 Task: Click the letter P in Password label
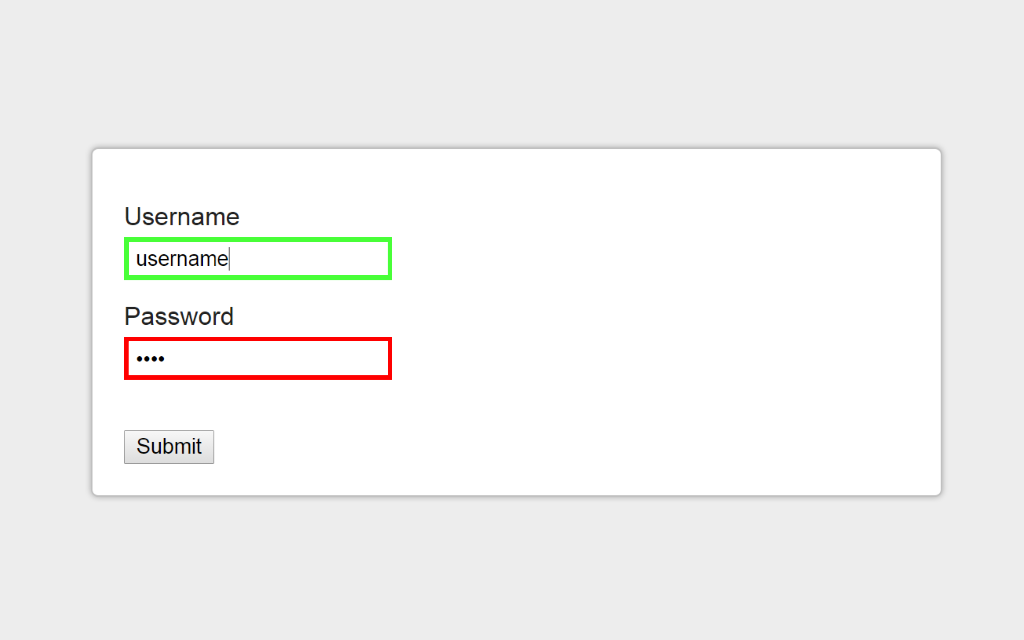coord(132,317)
